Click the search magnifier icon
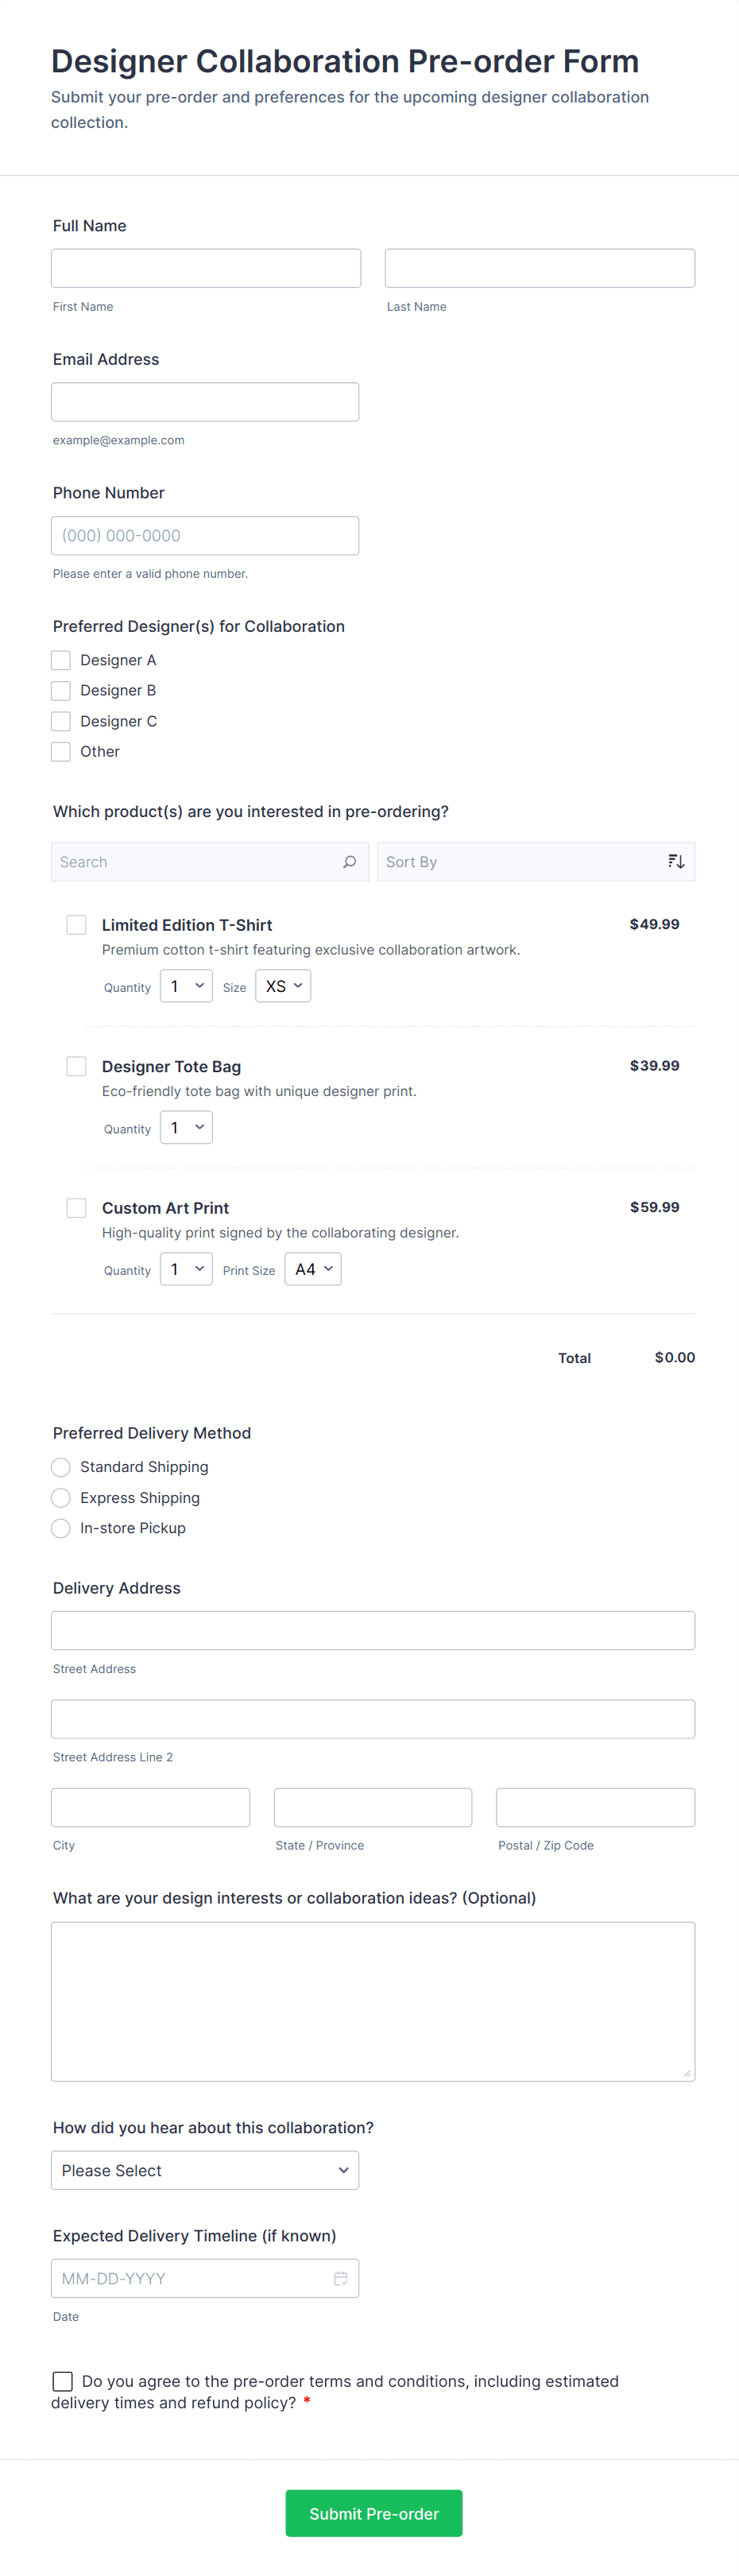Screen dimensions: 739x2576 (x=349, y=862)
